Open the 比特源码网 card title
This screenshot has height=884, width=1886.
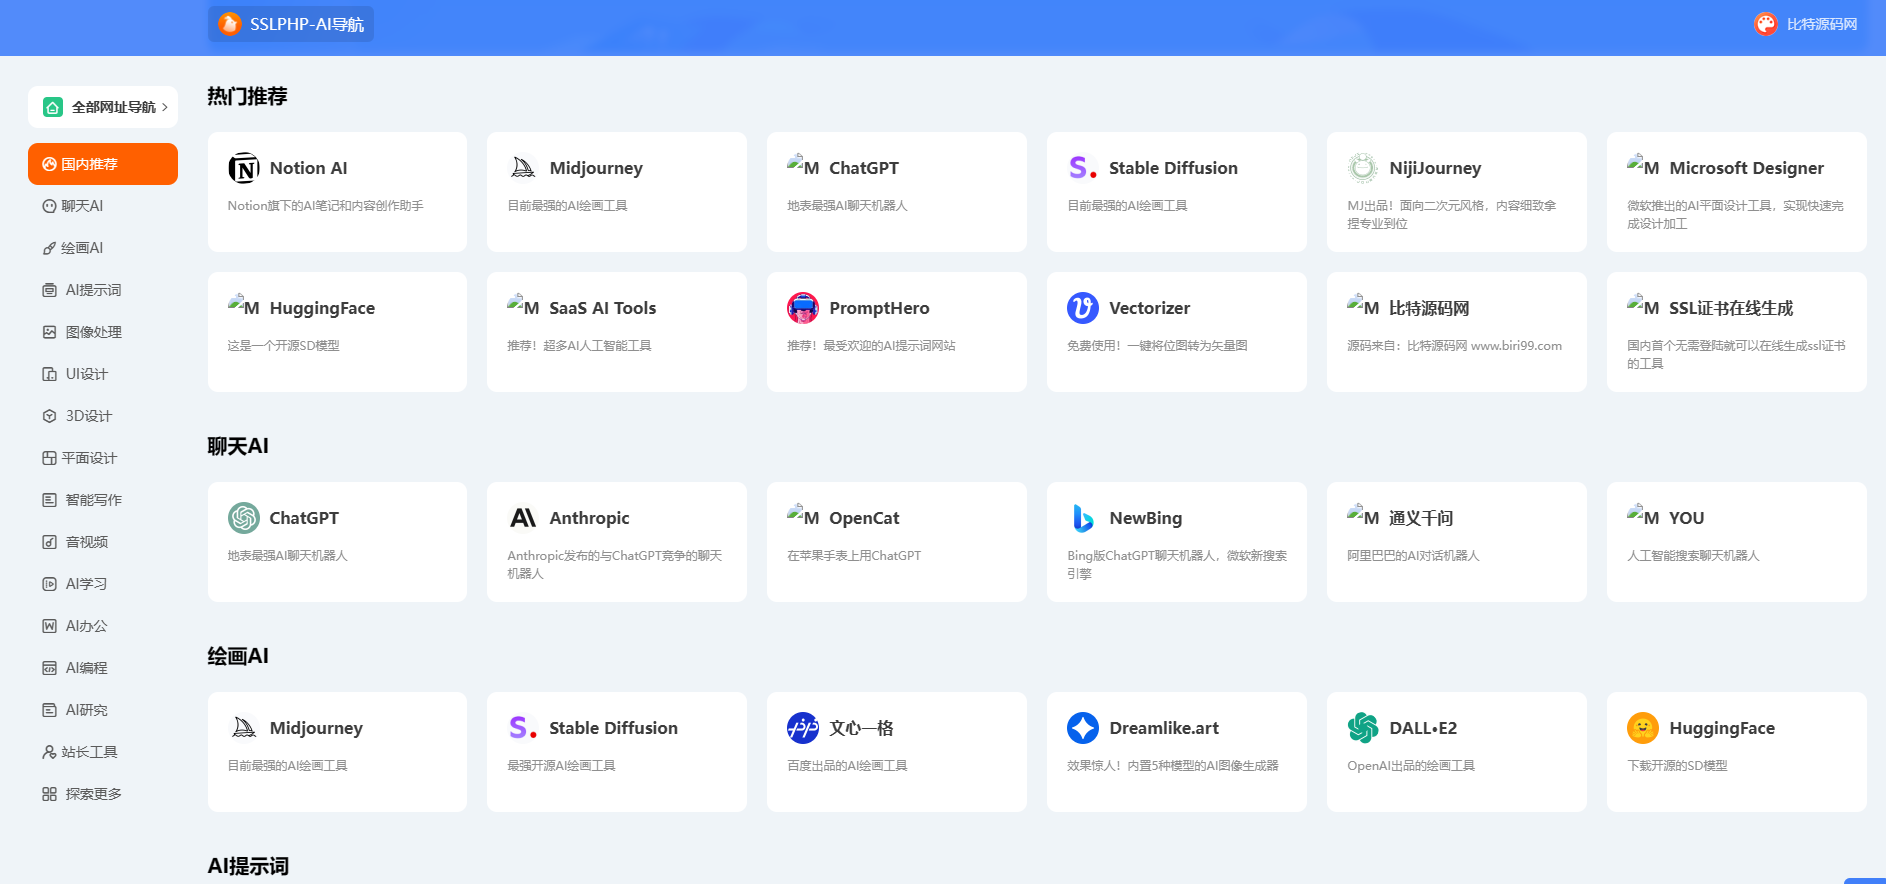pos(1429,308)
